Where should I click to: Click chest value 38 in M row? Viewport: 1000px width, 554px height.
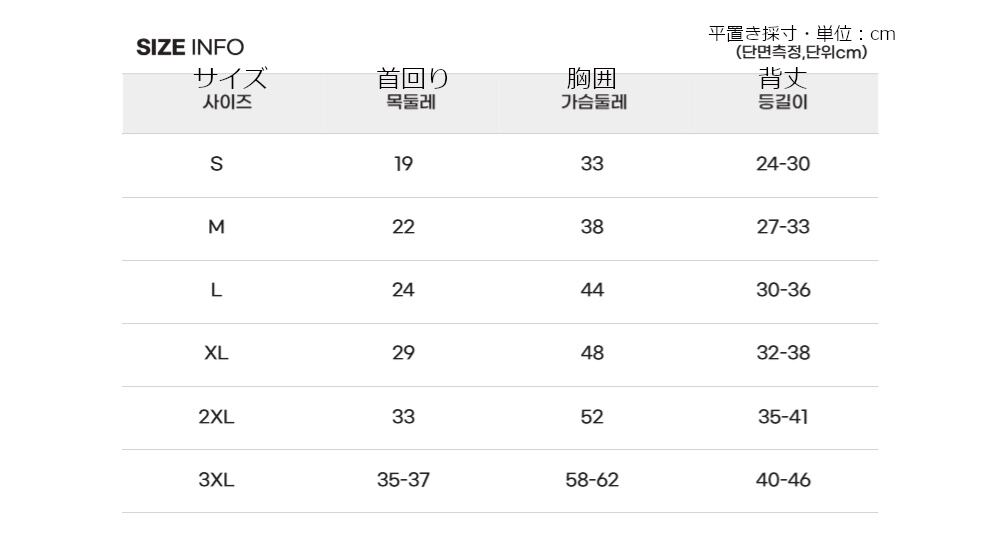(x=592, y=227)
